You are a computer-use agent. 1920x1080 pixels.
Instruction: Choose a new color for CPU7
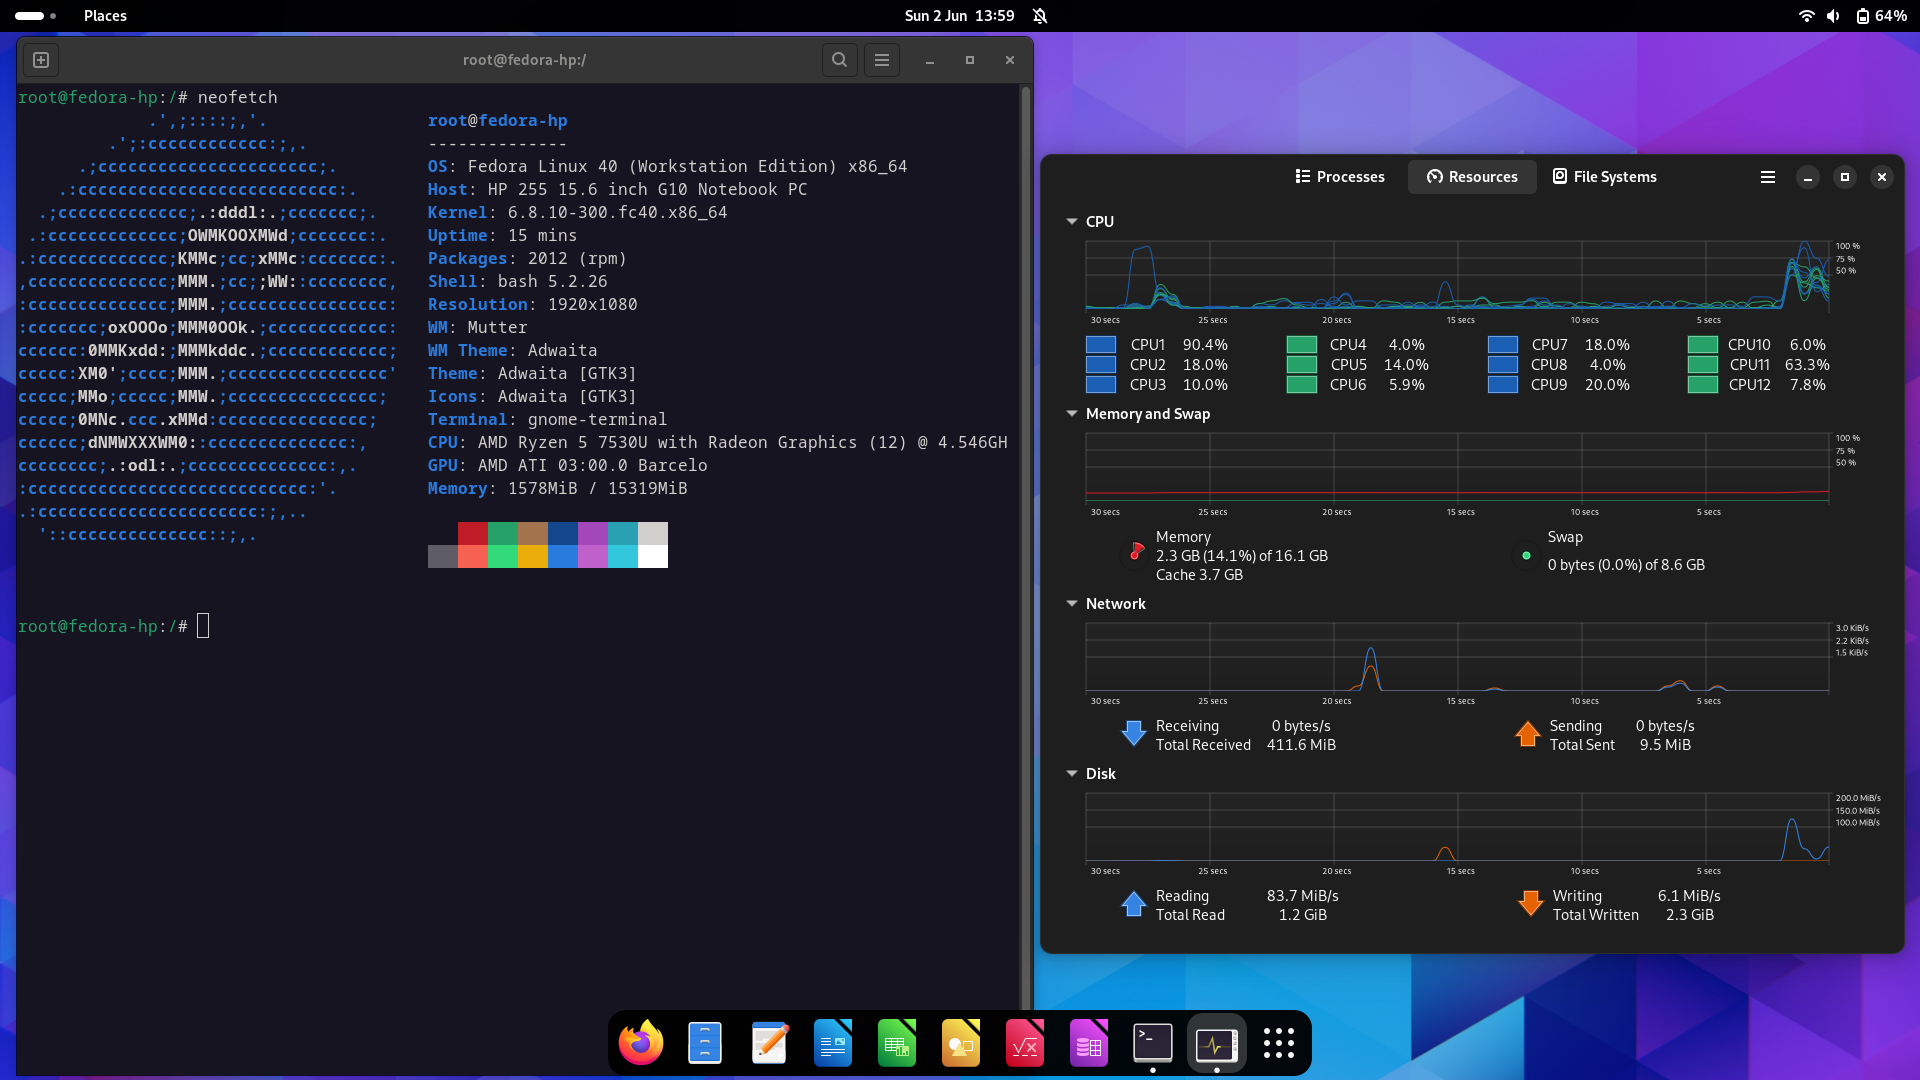click(x=1503, y=345)
